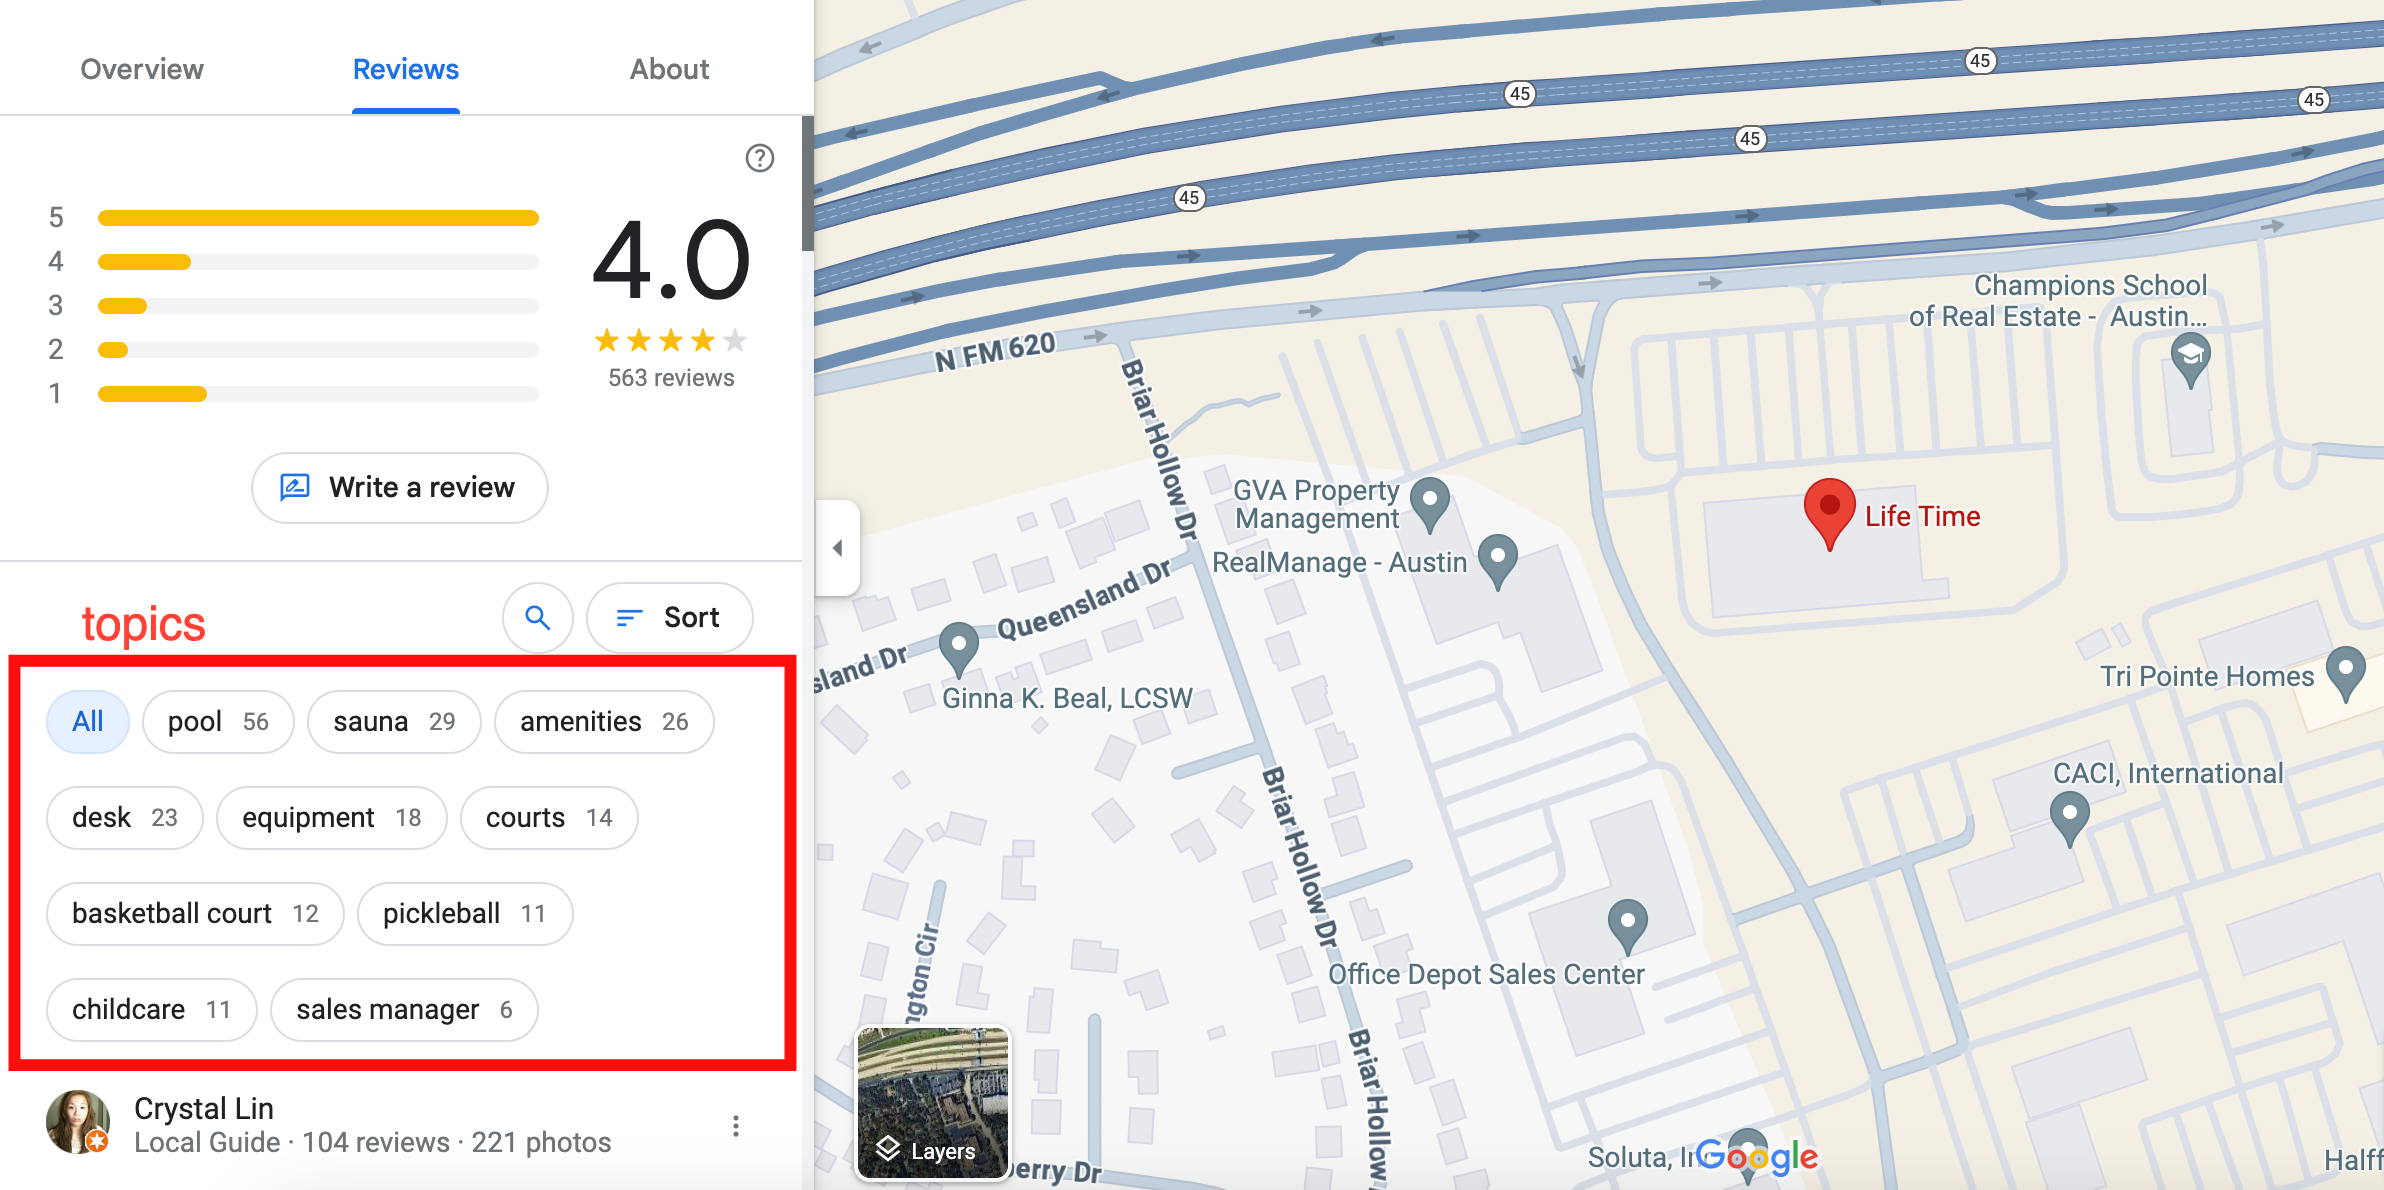
Task: Toggle the pool topic filter chip
Action: [218, 722]
